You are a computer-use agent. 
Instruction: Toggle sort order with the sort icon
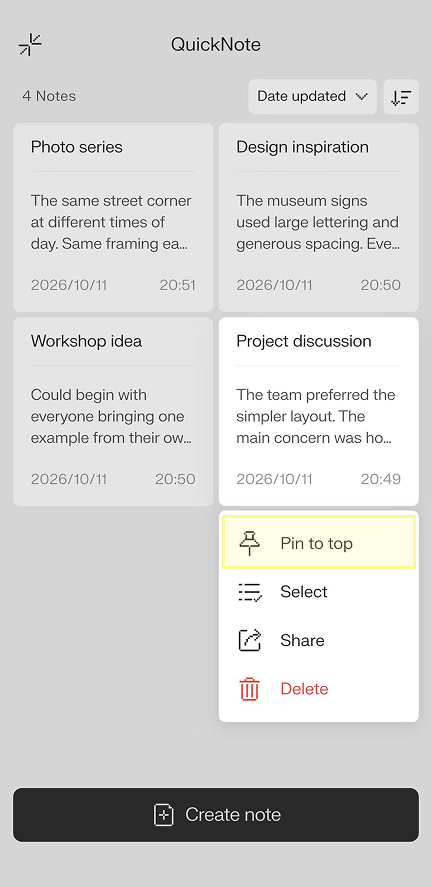click(401, 97)
